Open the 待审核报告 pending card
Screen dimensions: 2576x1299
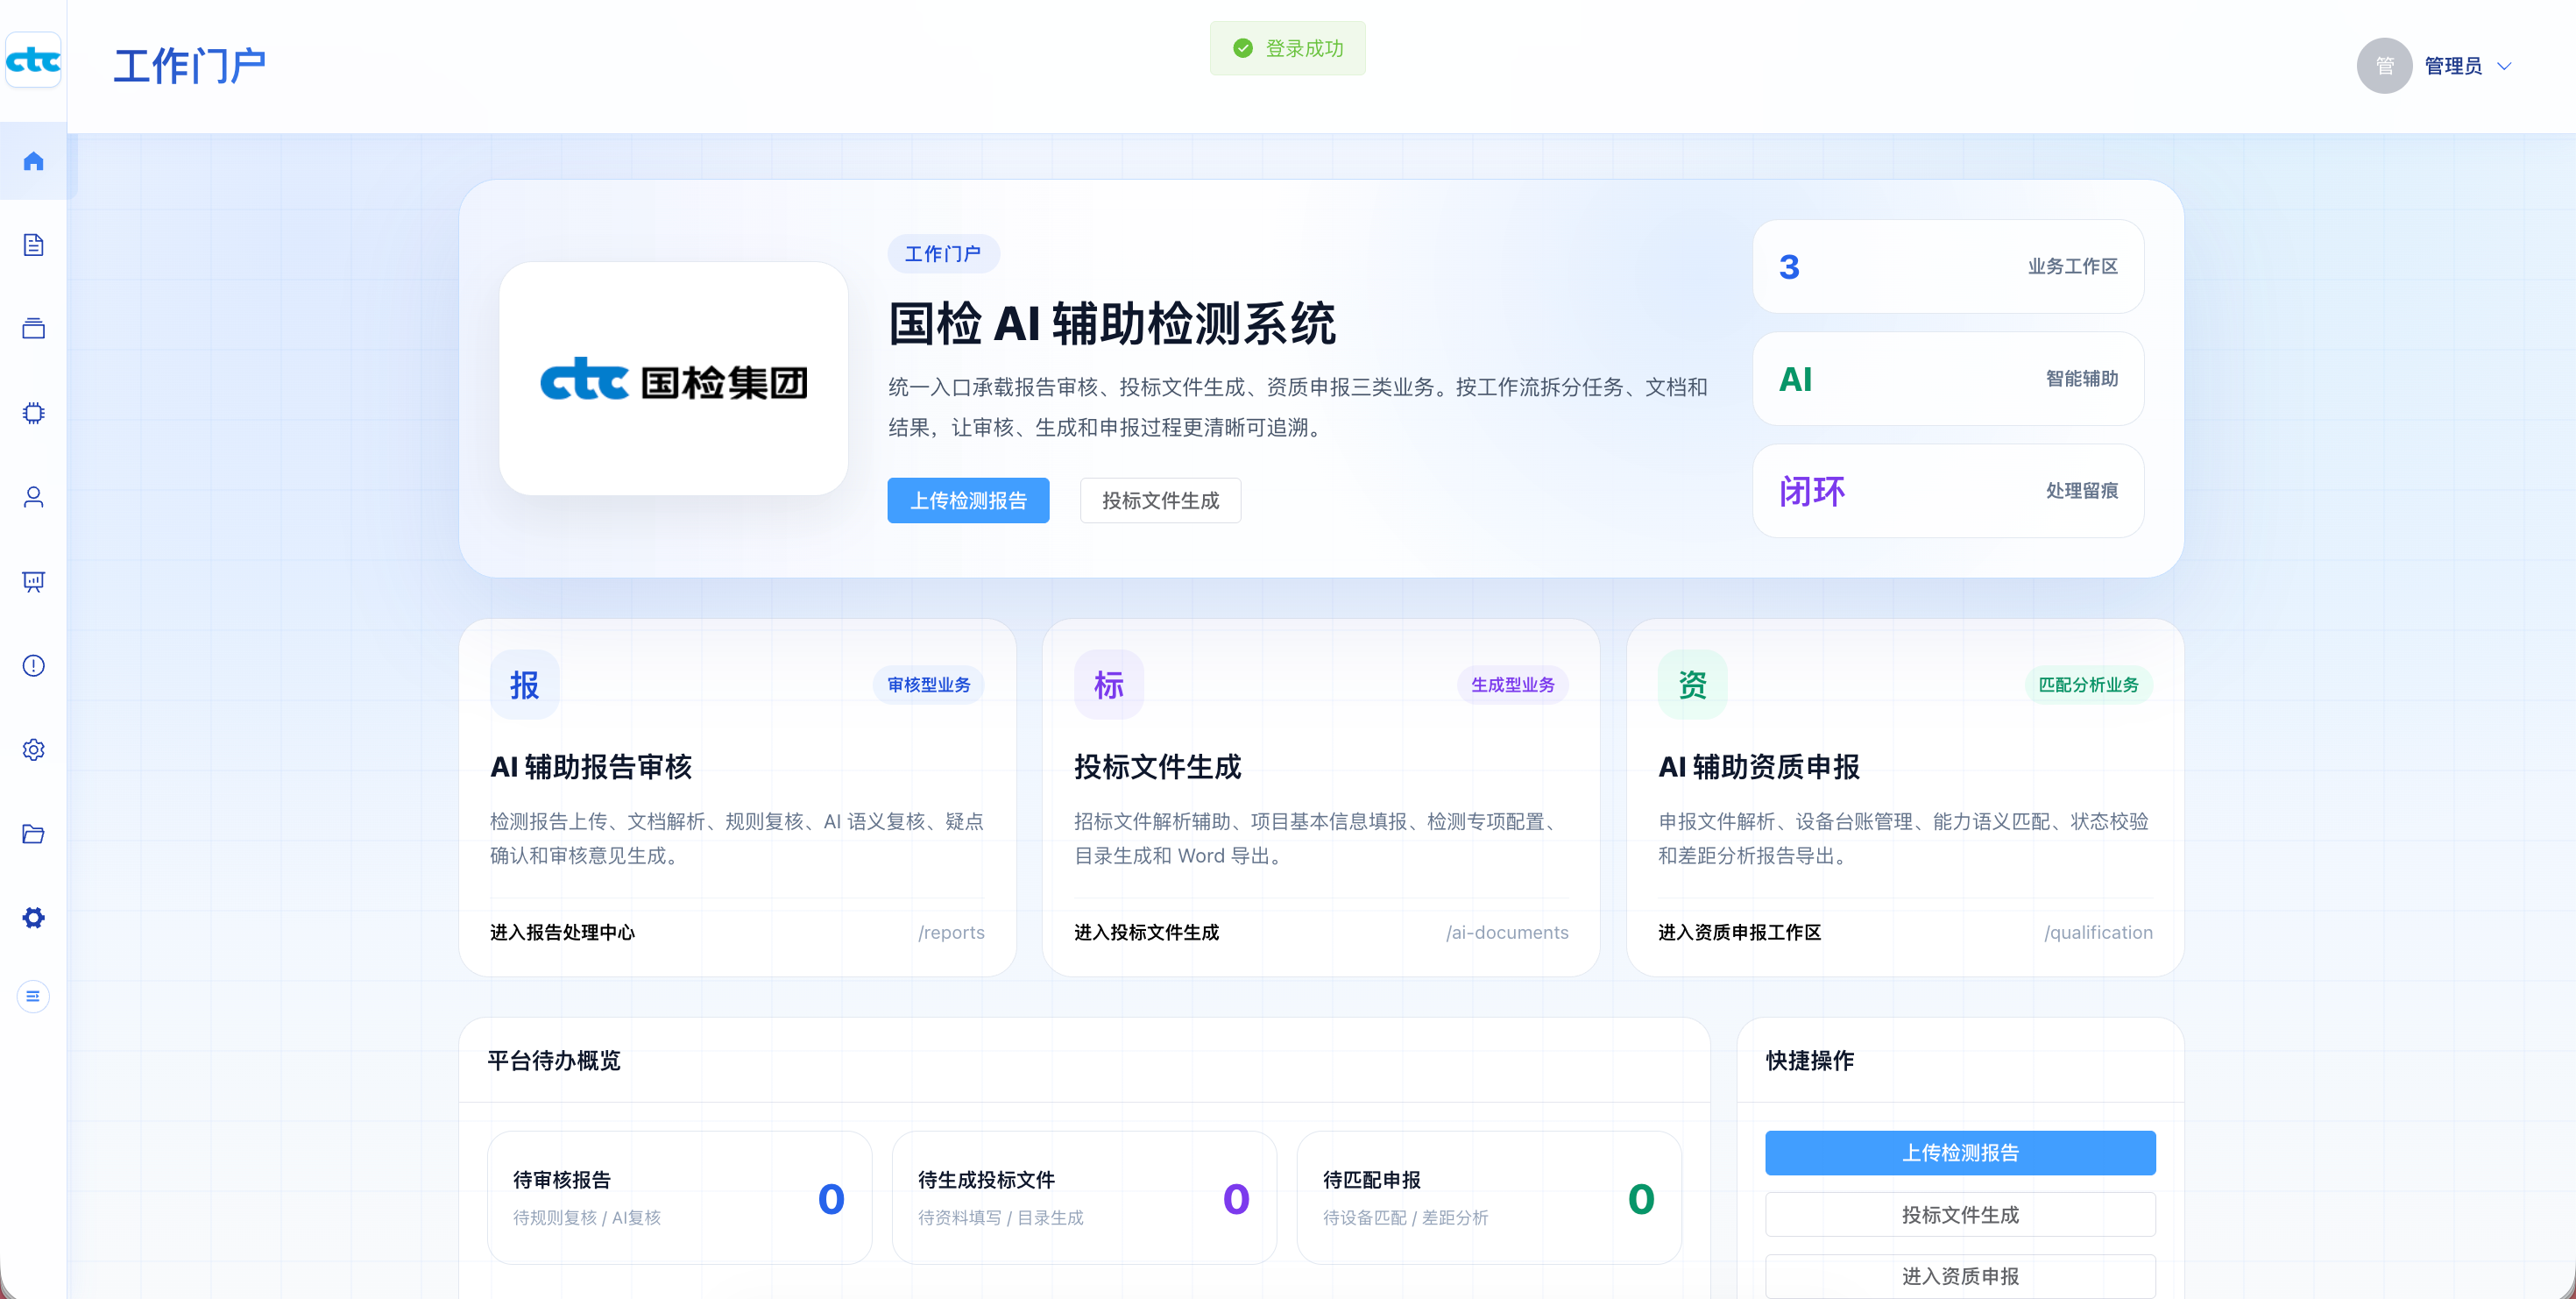point(679,1198)
